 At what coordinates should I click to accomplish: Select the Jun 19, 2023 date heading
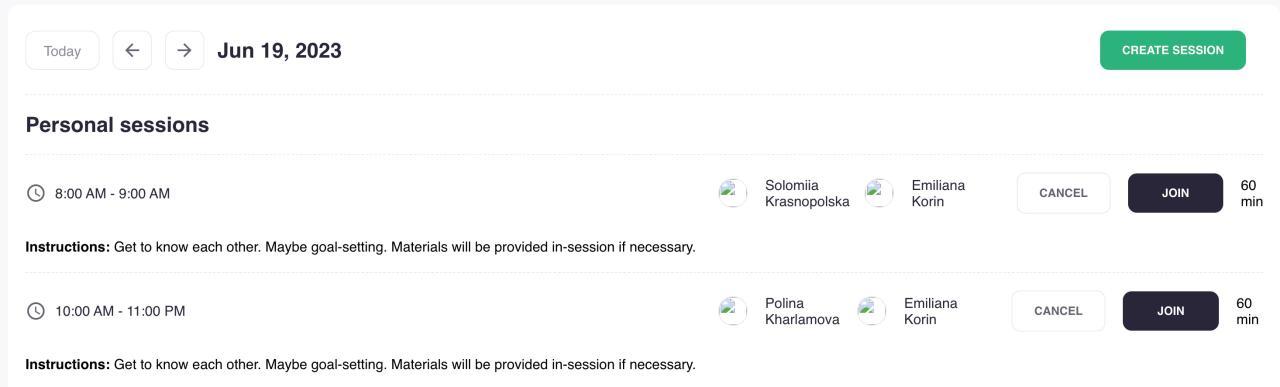click(x=279, y=51)
